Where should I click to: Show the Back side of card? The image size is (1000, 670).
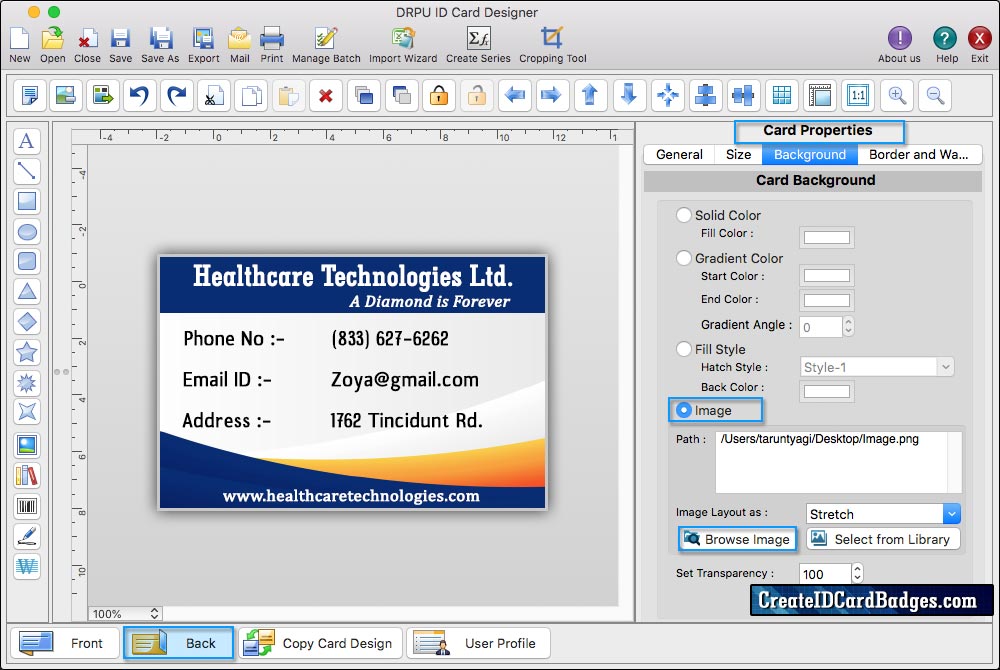click(178, 643)
